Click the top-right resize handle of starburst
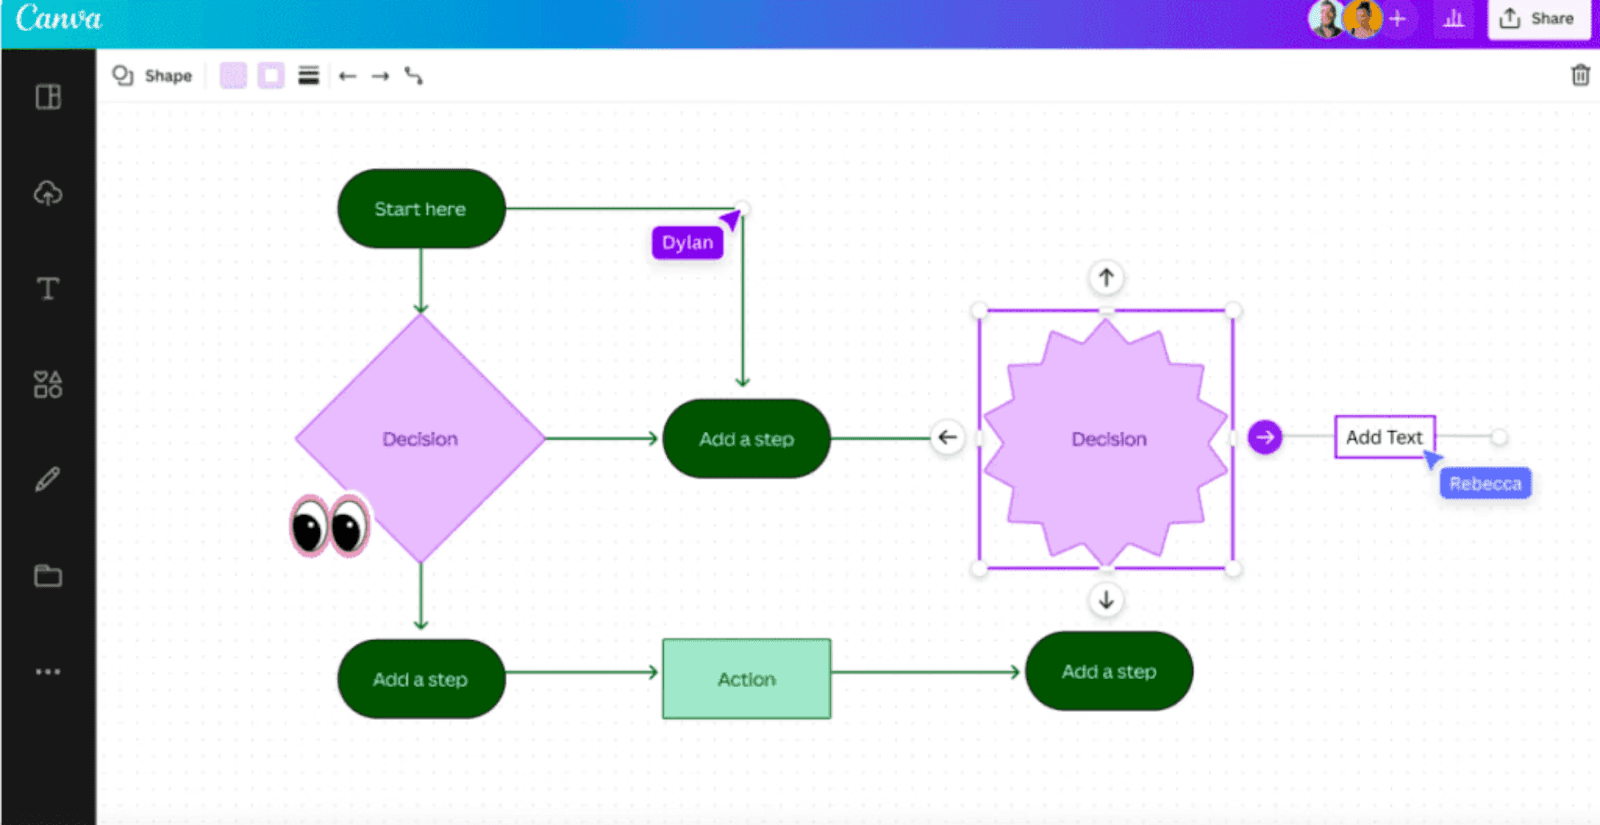This screenshot has height=825, width=1600. point(1234,311)
